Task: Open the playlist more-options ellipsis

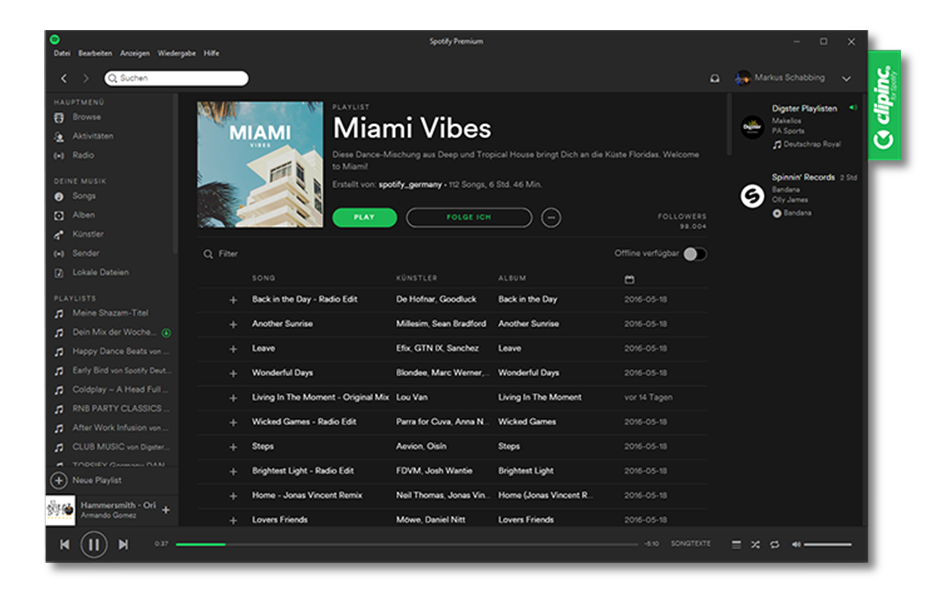Action: pyautogui.click(x=551, y=217)
